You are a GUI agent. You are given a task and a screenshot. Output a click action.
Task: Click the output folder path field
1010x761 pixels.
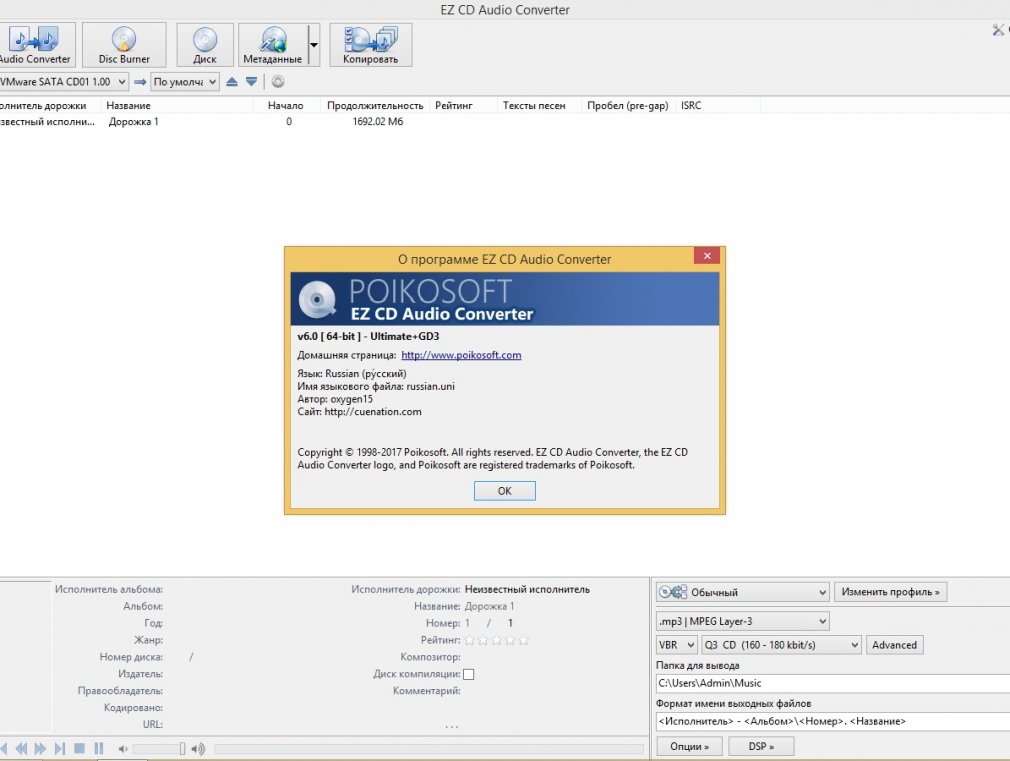tap(833, 683)
